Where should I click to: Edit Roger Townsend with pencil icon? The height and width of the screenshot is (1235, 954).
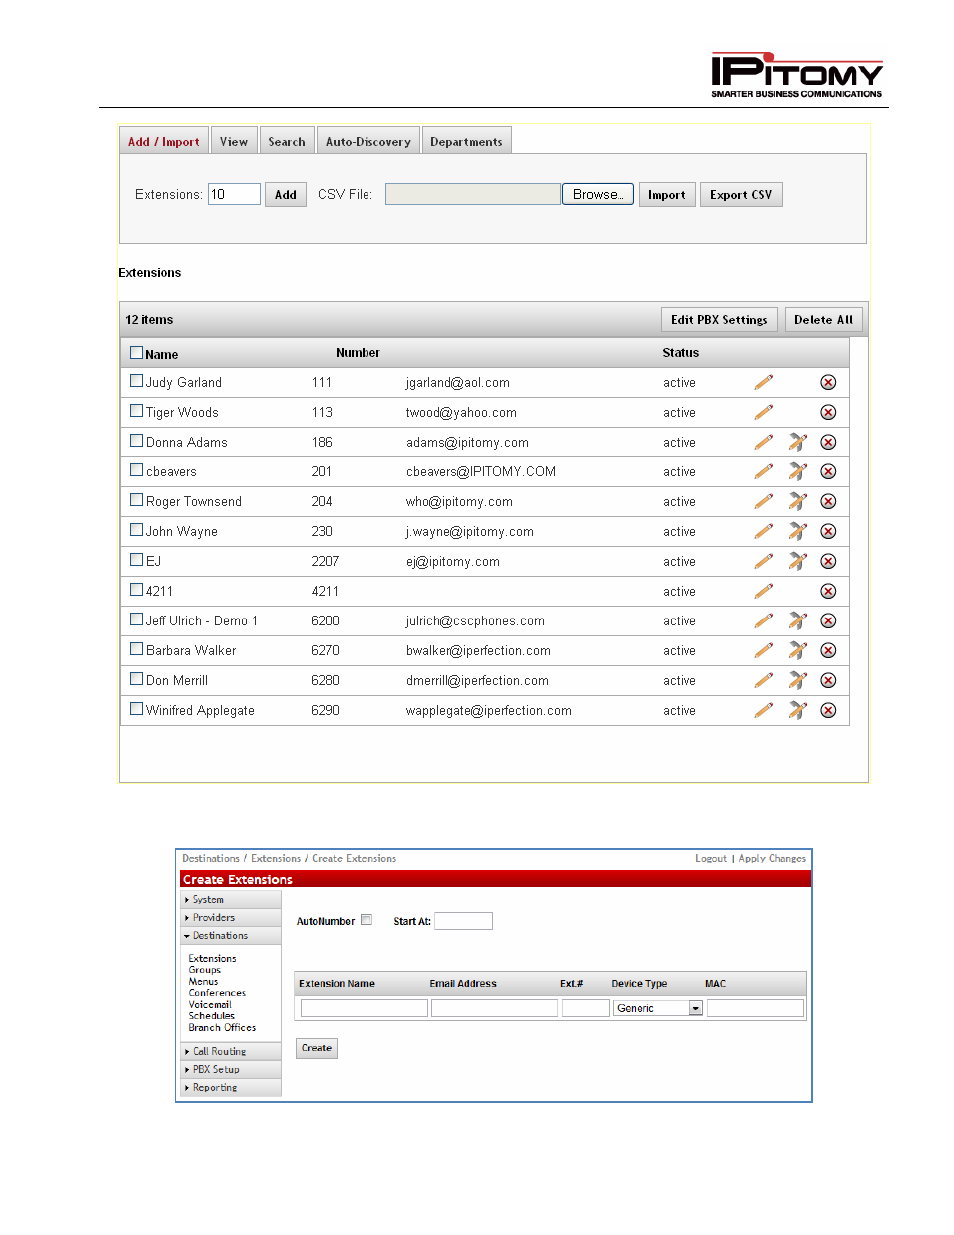(x=764, y=501)
